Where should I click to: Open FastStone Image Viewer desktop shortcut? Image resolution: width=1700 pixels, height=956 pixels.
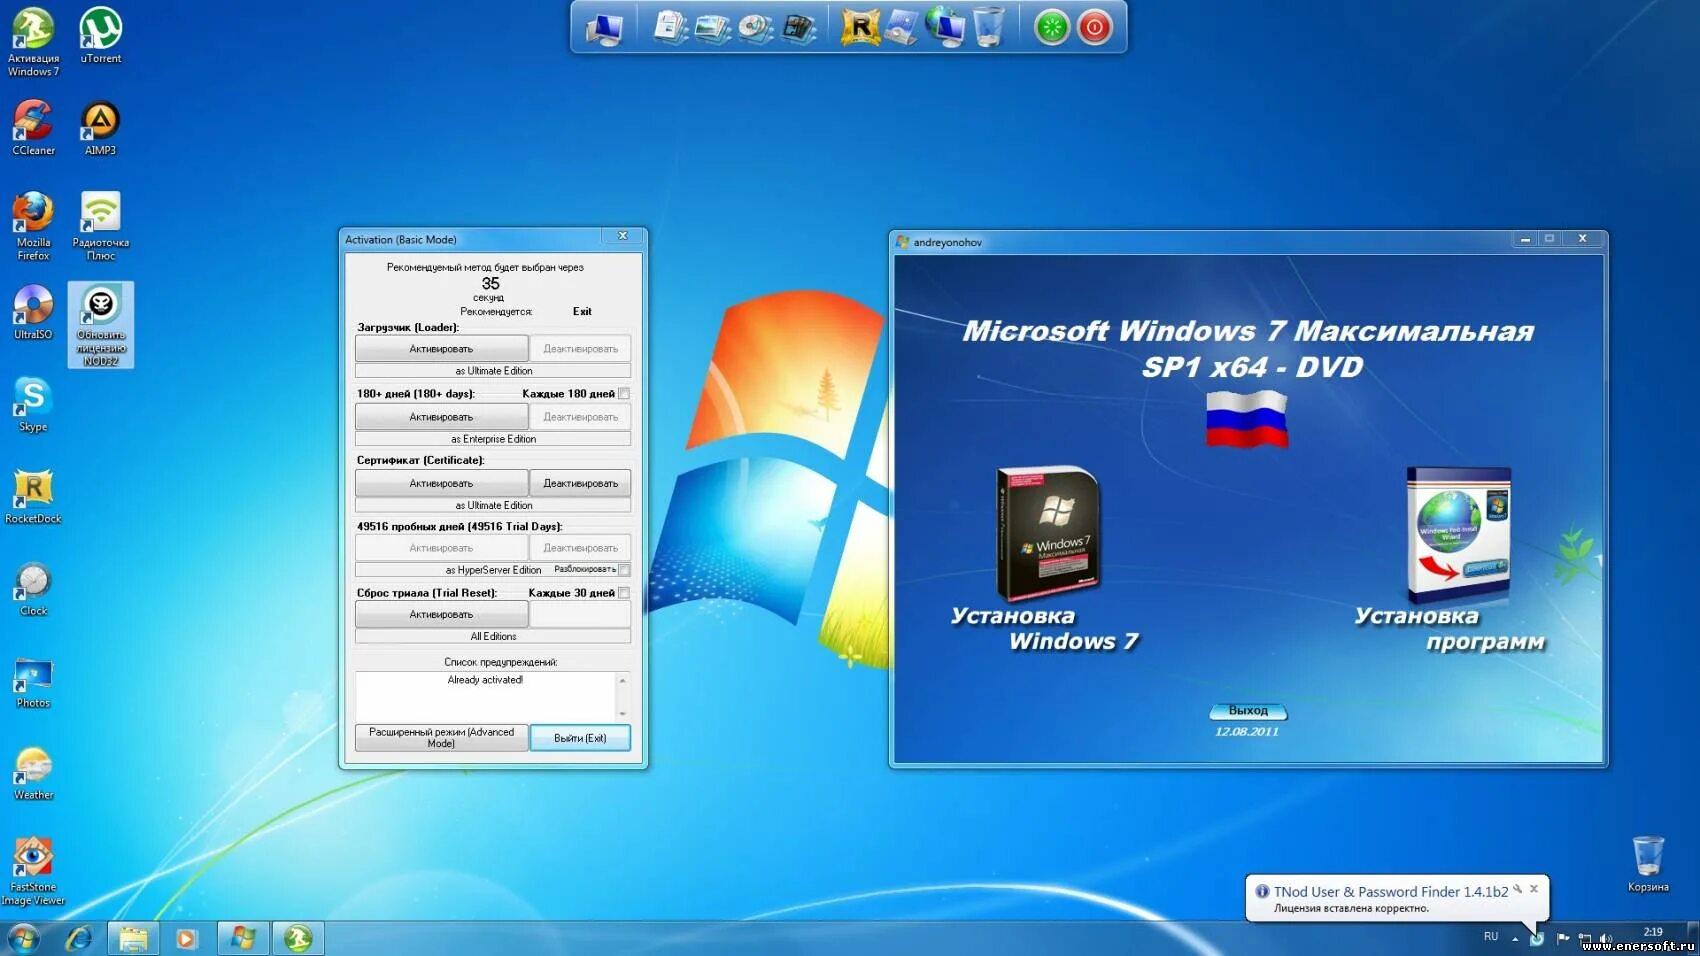pos(33,871)
